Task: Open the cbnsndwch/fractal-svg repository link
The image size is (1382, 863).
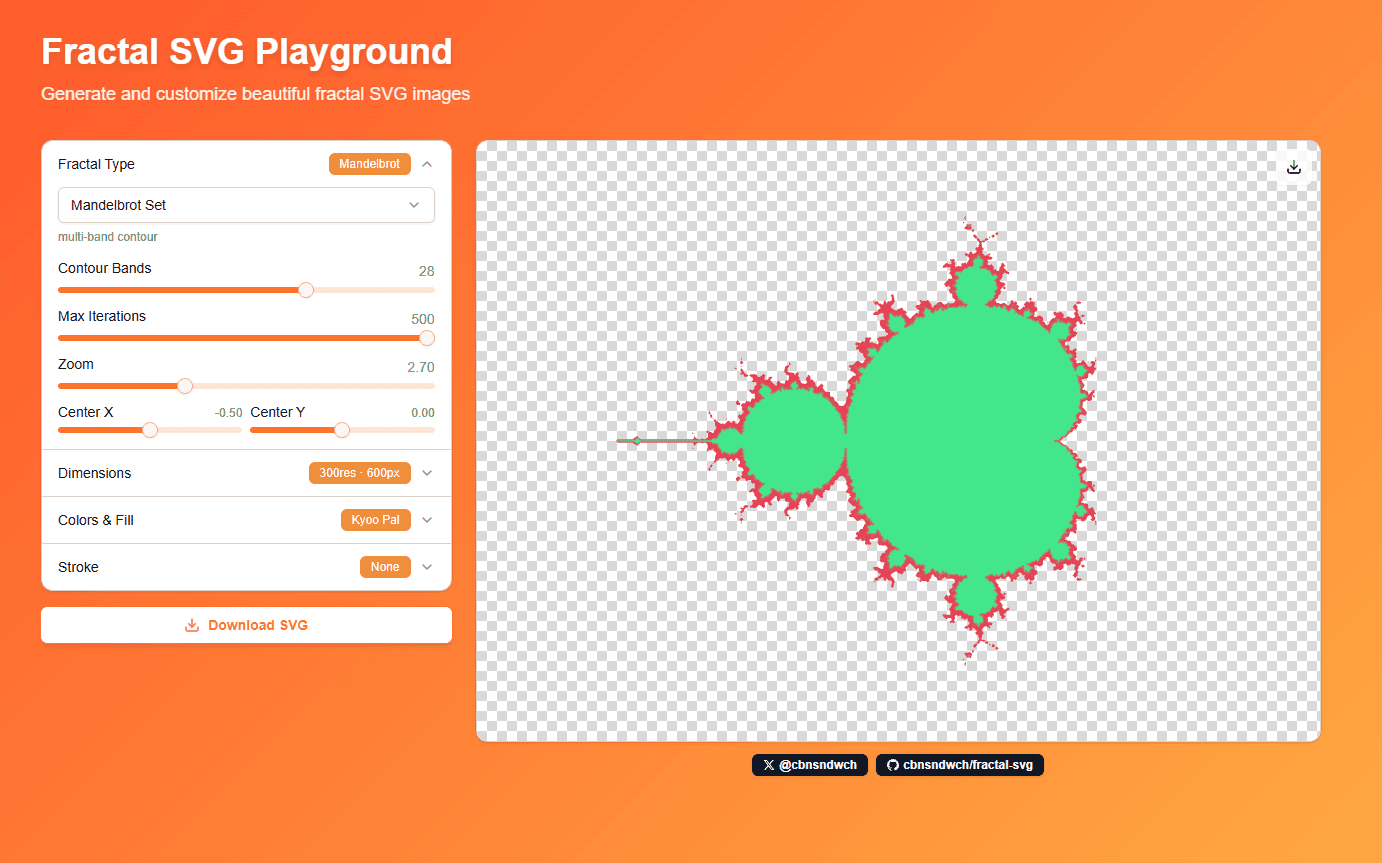Action: (960, 765)
